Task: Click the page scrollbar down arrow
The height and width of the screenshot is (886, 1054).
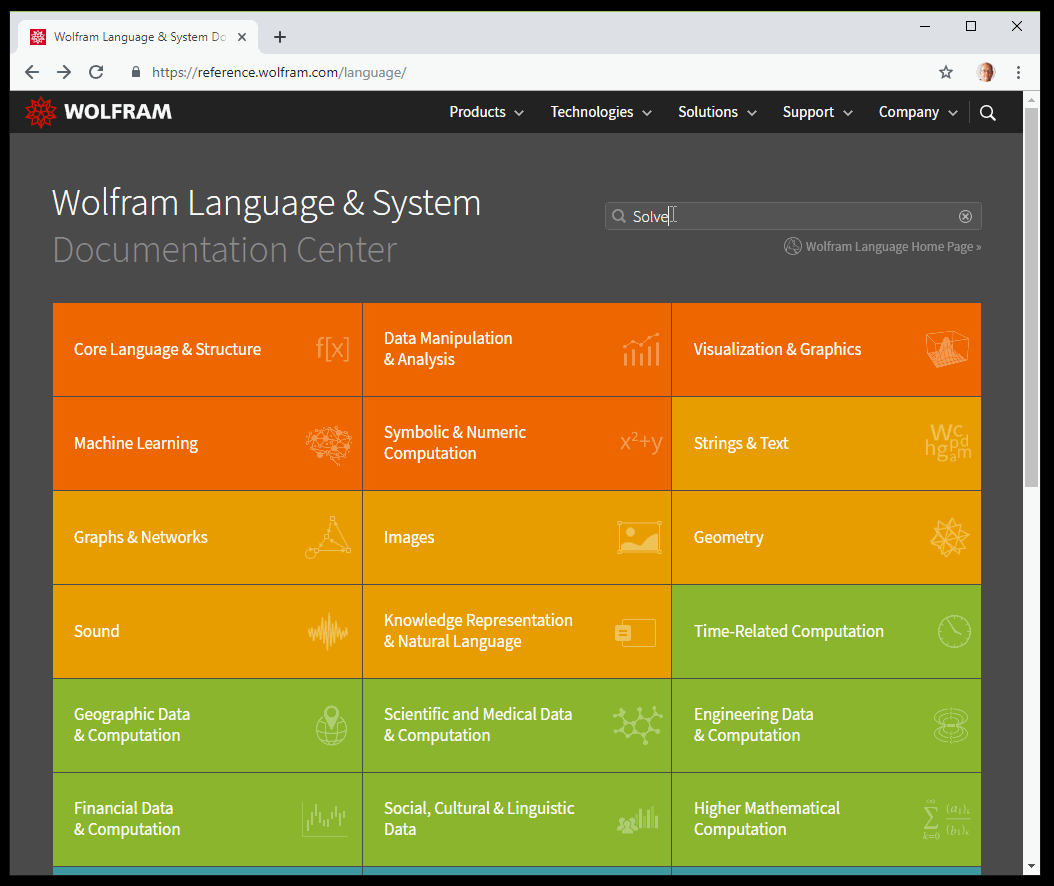Action: coord(1031,867)
